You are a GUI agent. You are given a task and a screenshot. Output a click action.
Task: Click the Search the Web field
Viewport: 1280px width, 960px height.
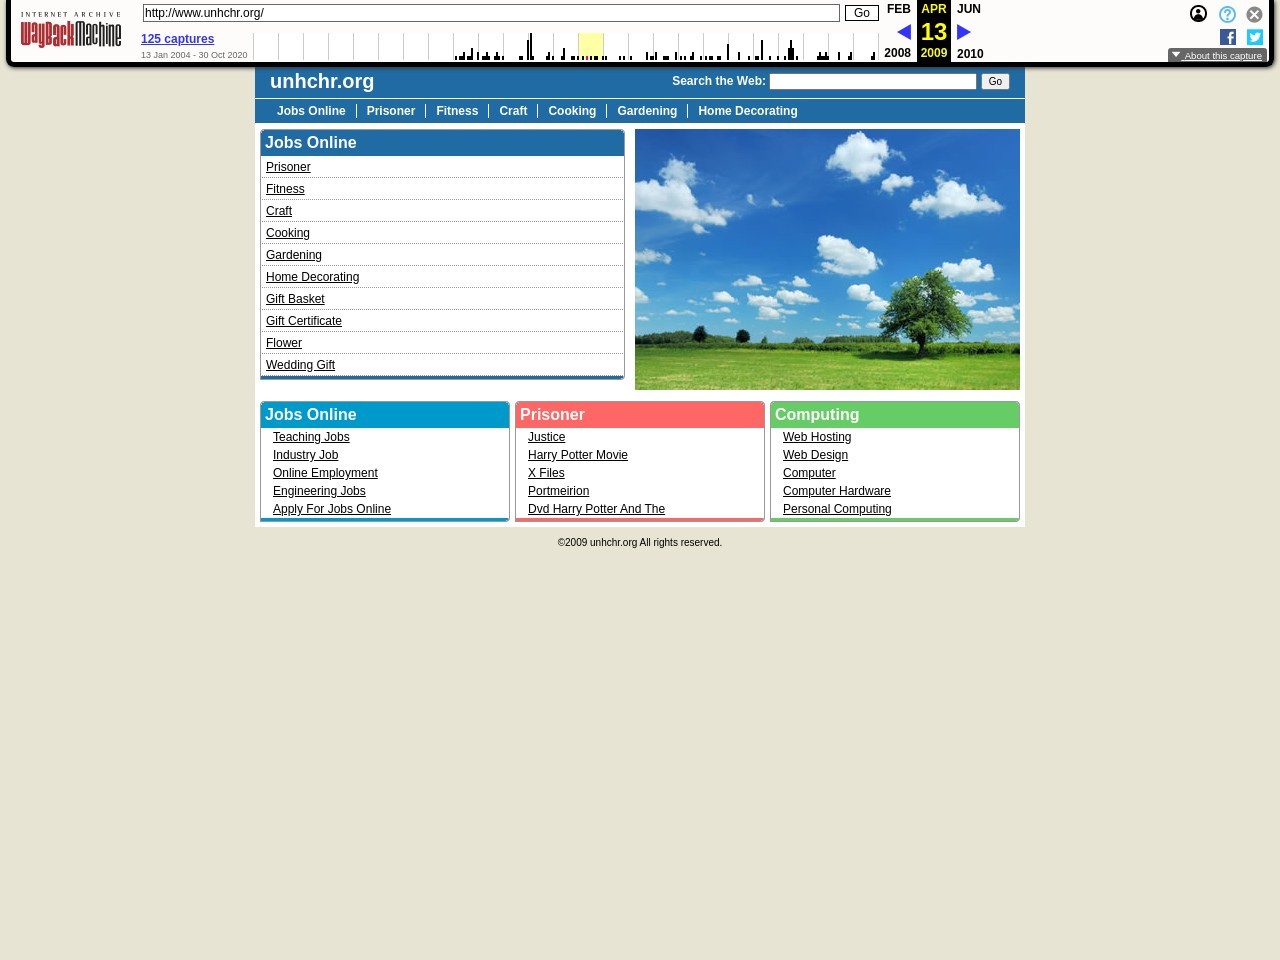pyautogui.click(x=872, y=81)
